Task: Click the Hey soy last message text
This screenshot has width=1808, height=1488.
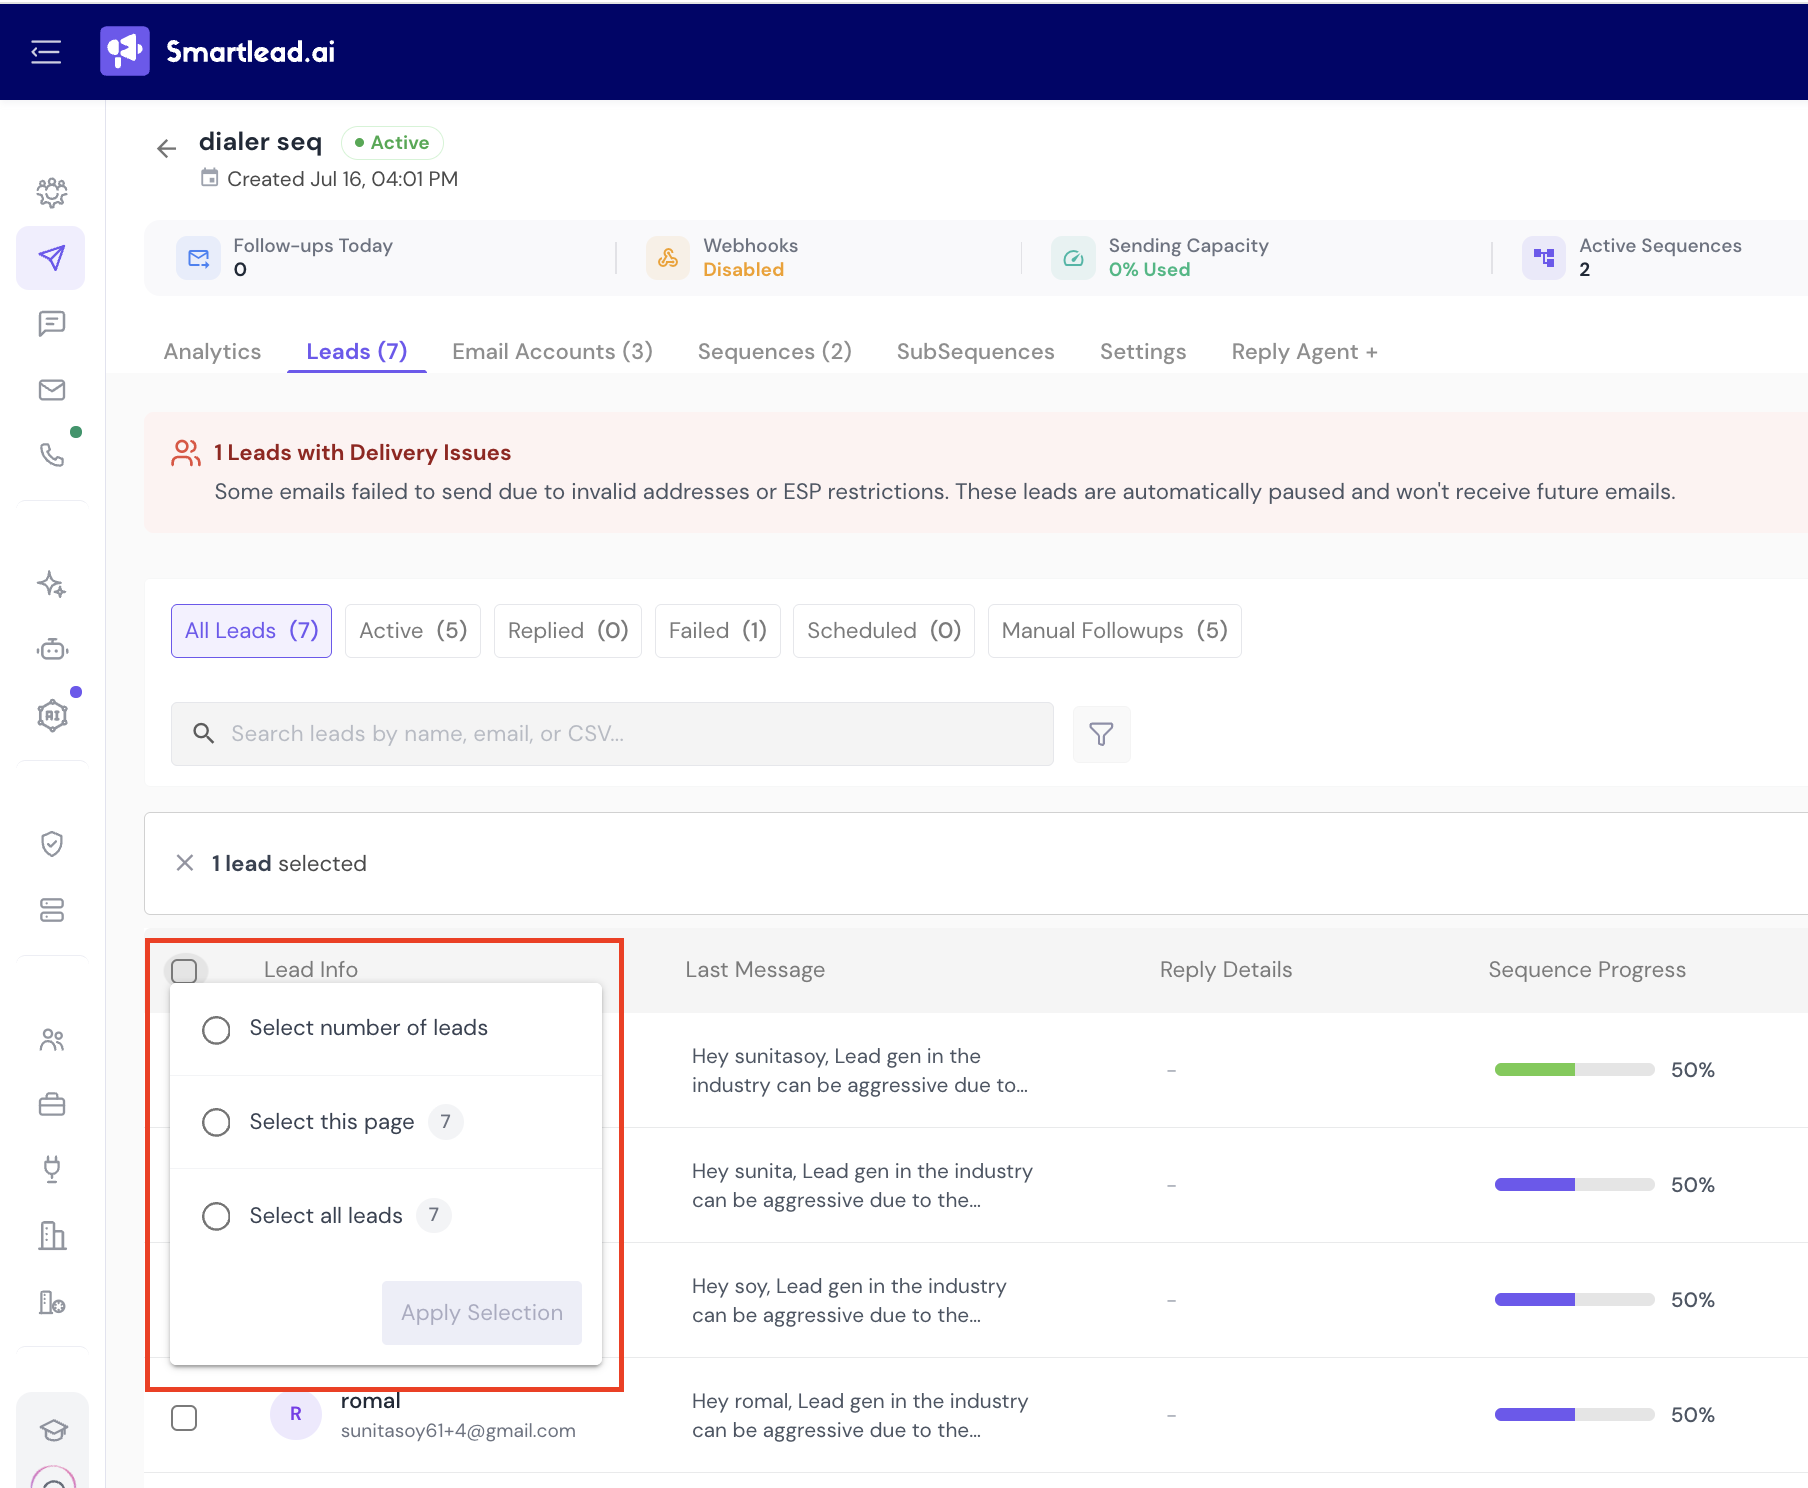Action: coord(849,1300)
